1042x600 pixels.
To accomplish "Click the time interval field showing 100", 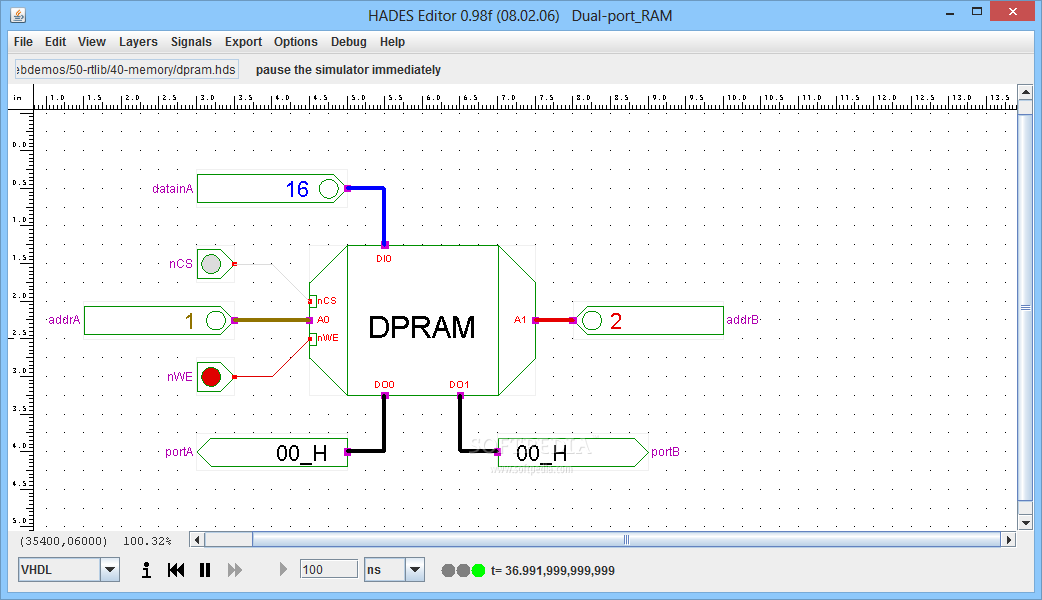I will (x=329, y=569).
